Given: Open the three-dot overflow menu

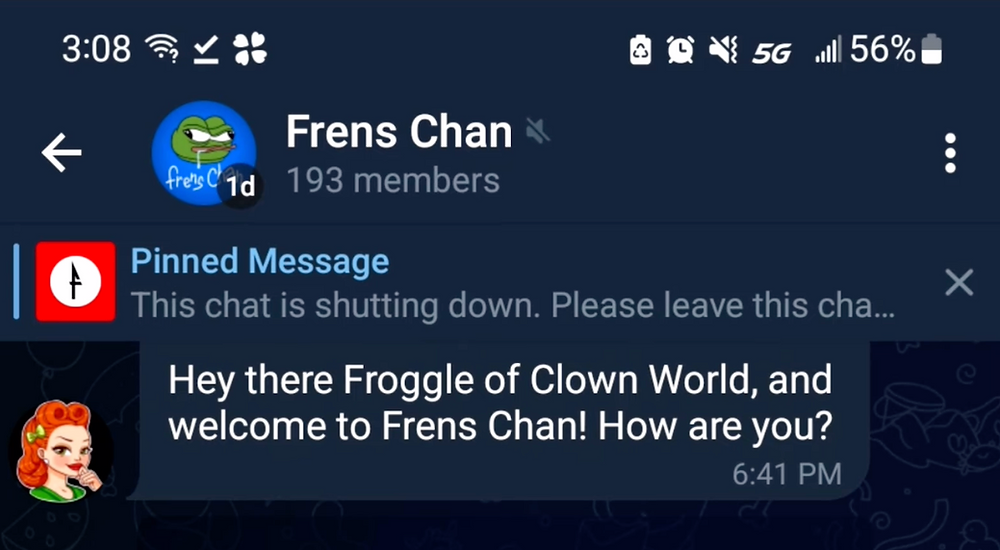Looking at the screenshot, I should (x=950, y=153).
